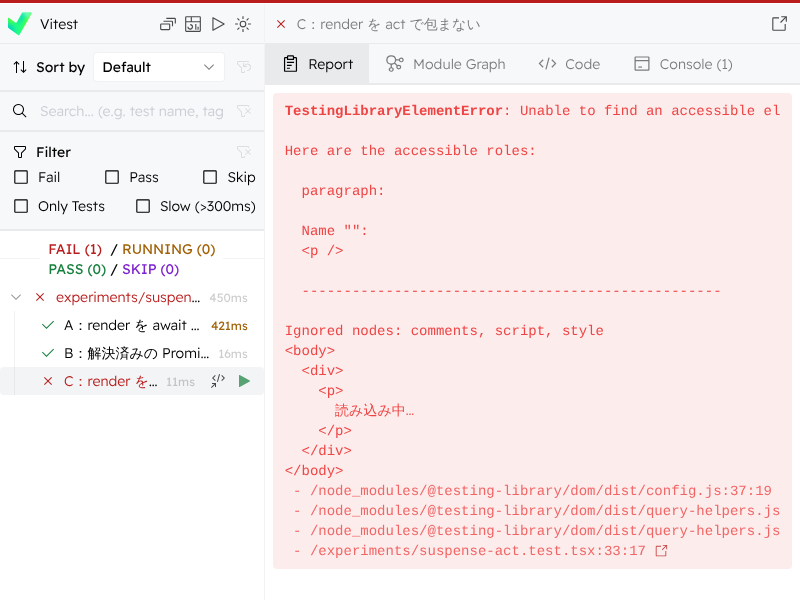This screenshot has height=600, width=800.
Task: Toggle light/dark theme sun icon
Action: point(243,24)
